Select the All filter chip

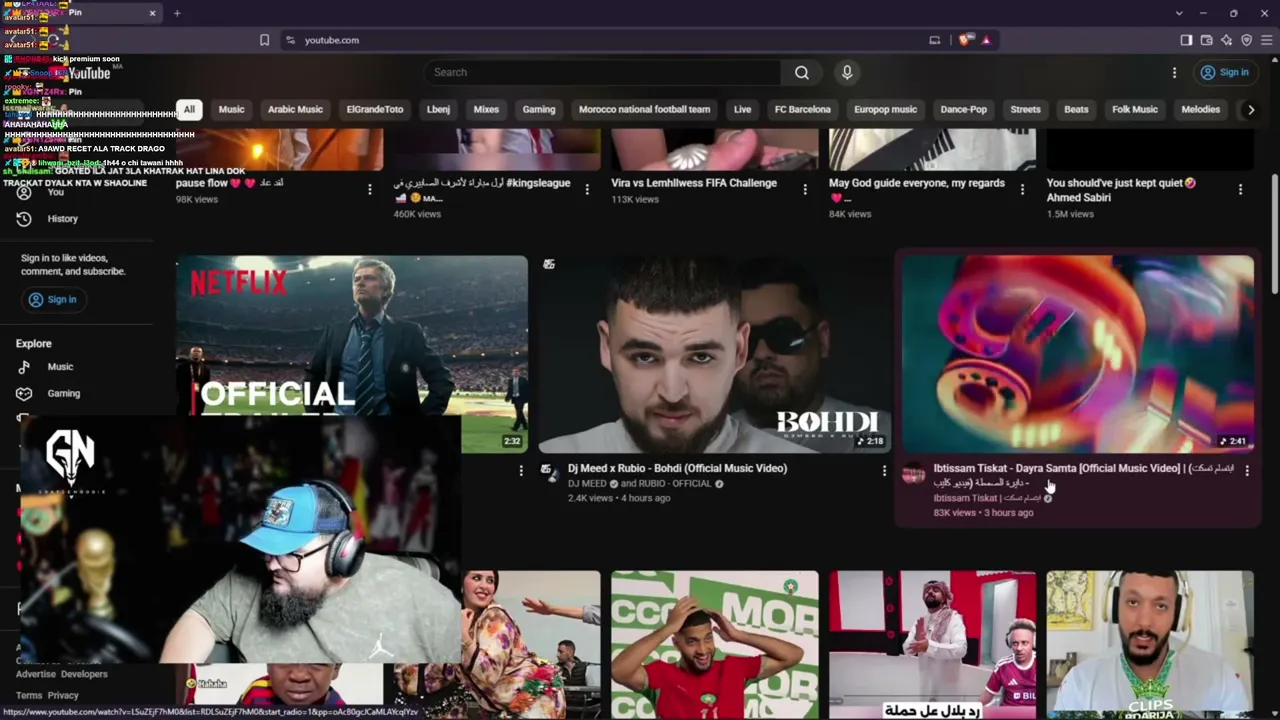[x=189, y=109]
